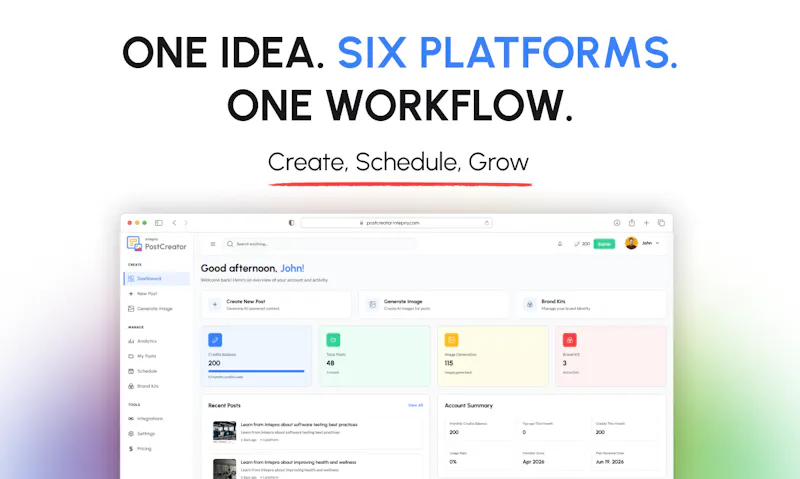Click the browser forward arrow
Image resolution: width=800 pixels, height=479 pixels.
[x=186, y=223]
